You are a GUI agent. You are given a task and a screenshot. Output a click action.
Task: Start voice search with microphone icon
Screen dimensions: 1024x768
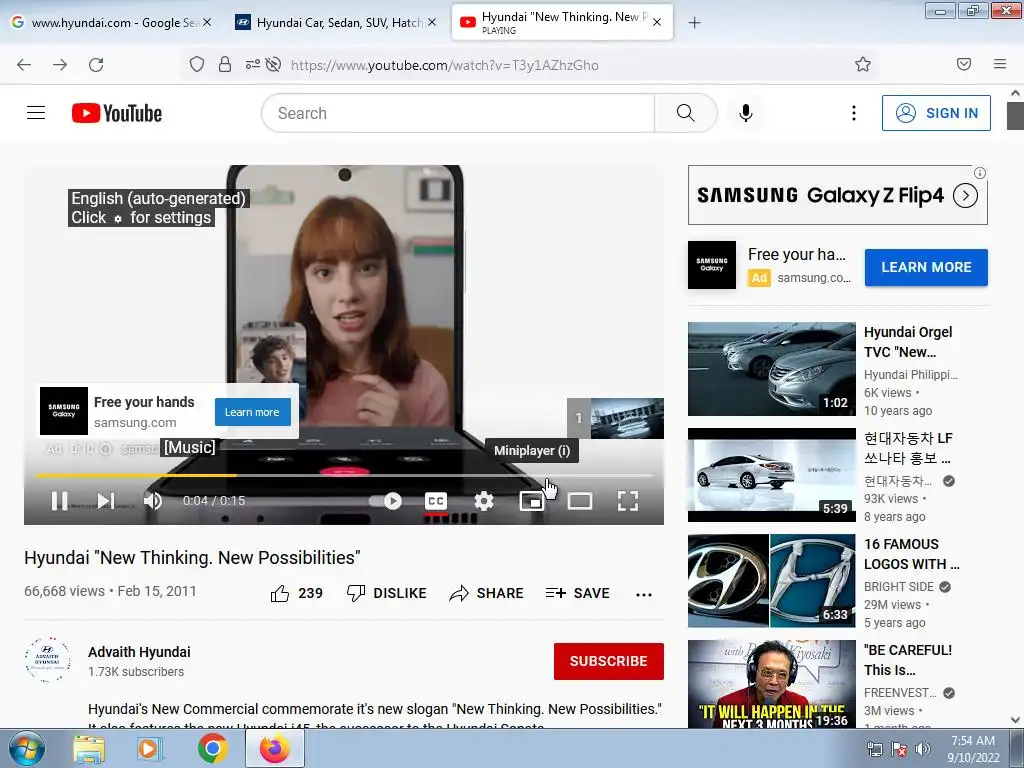746,113
